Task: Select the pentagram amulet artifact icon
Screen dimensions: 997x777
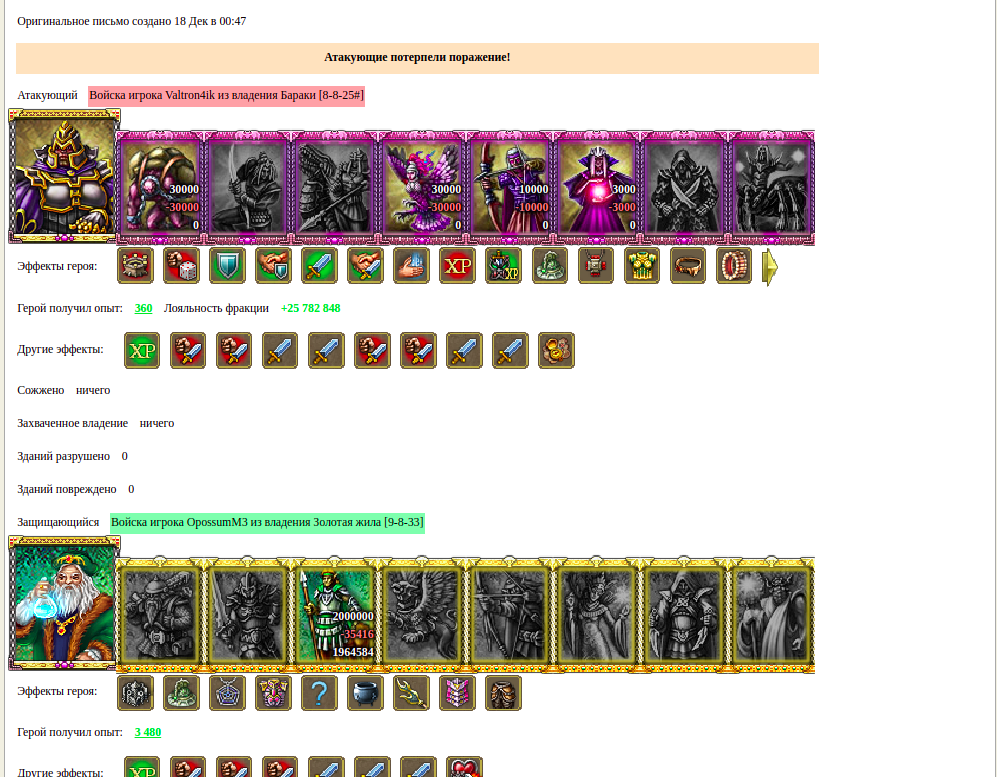Action: (x=227, y=692)
